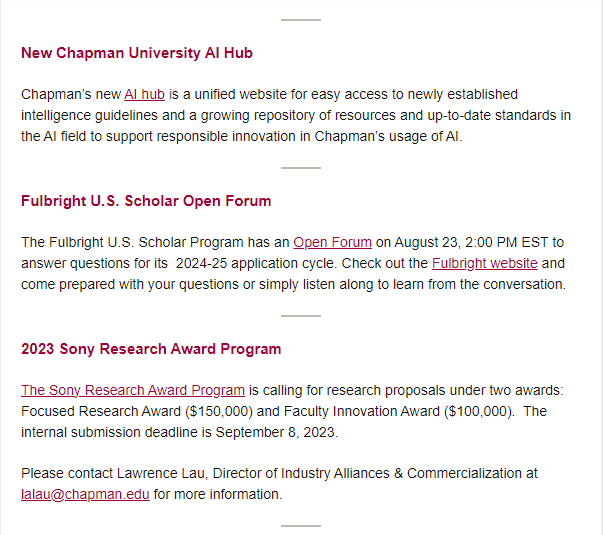Click the name "Lawrence Lau"
The image size is (603, 535).
[155, 473]
